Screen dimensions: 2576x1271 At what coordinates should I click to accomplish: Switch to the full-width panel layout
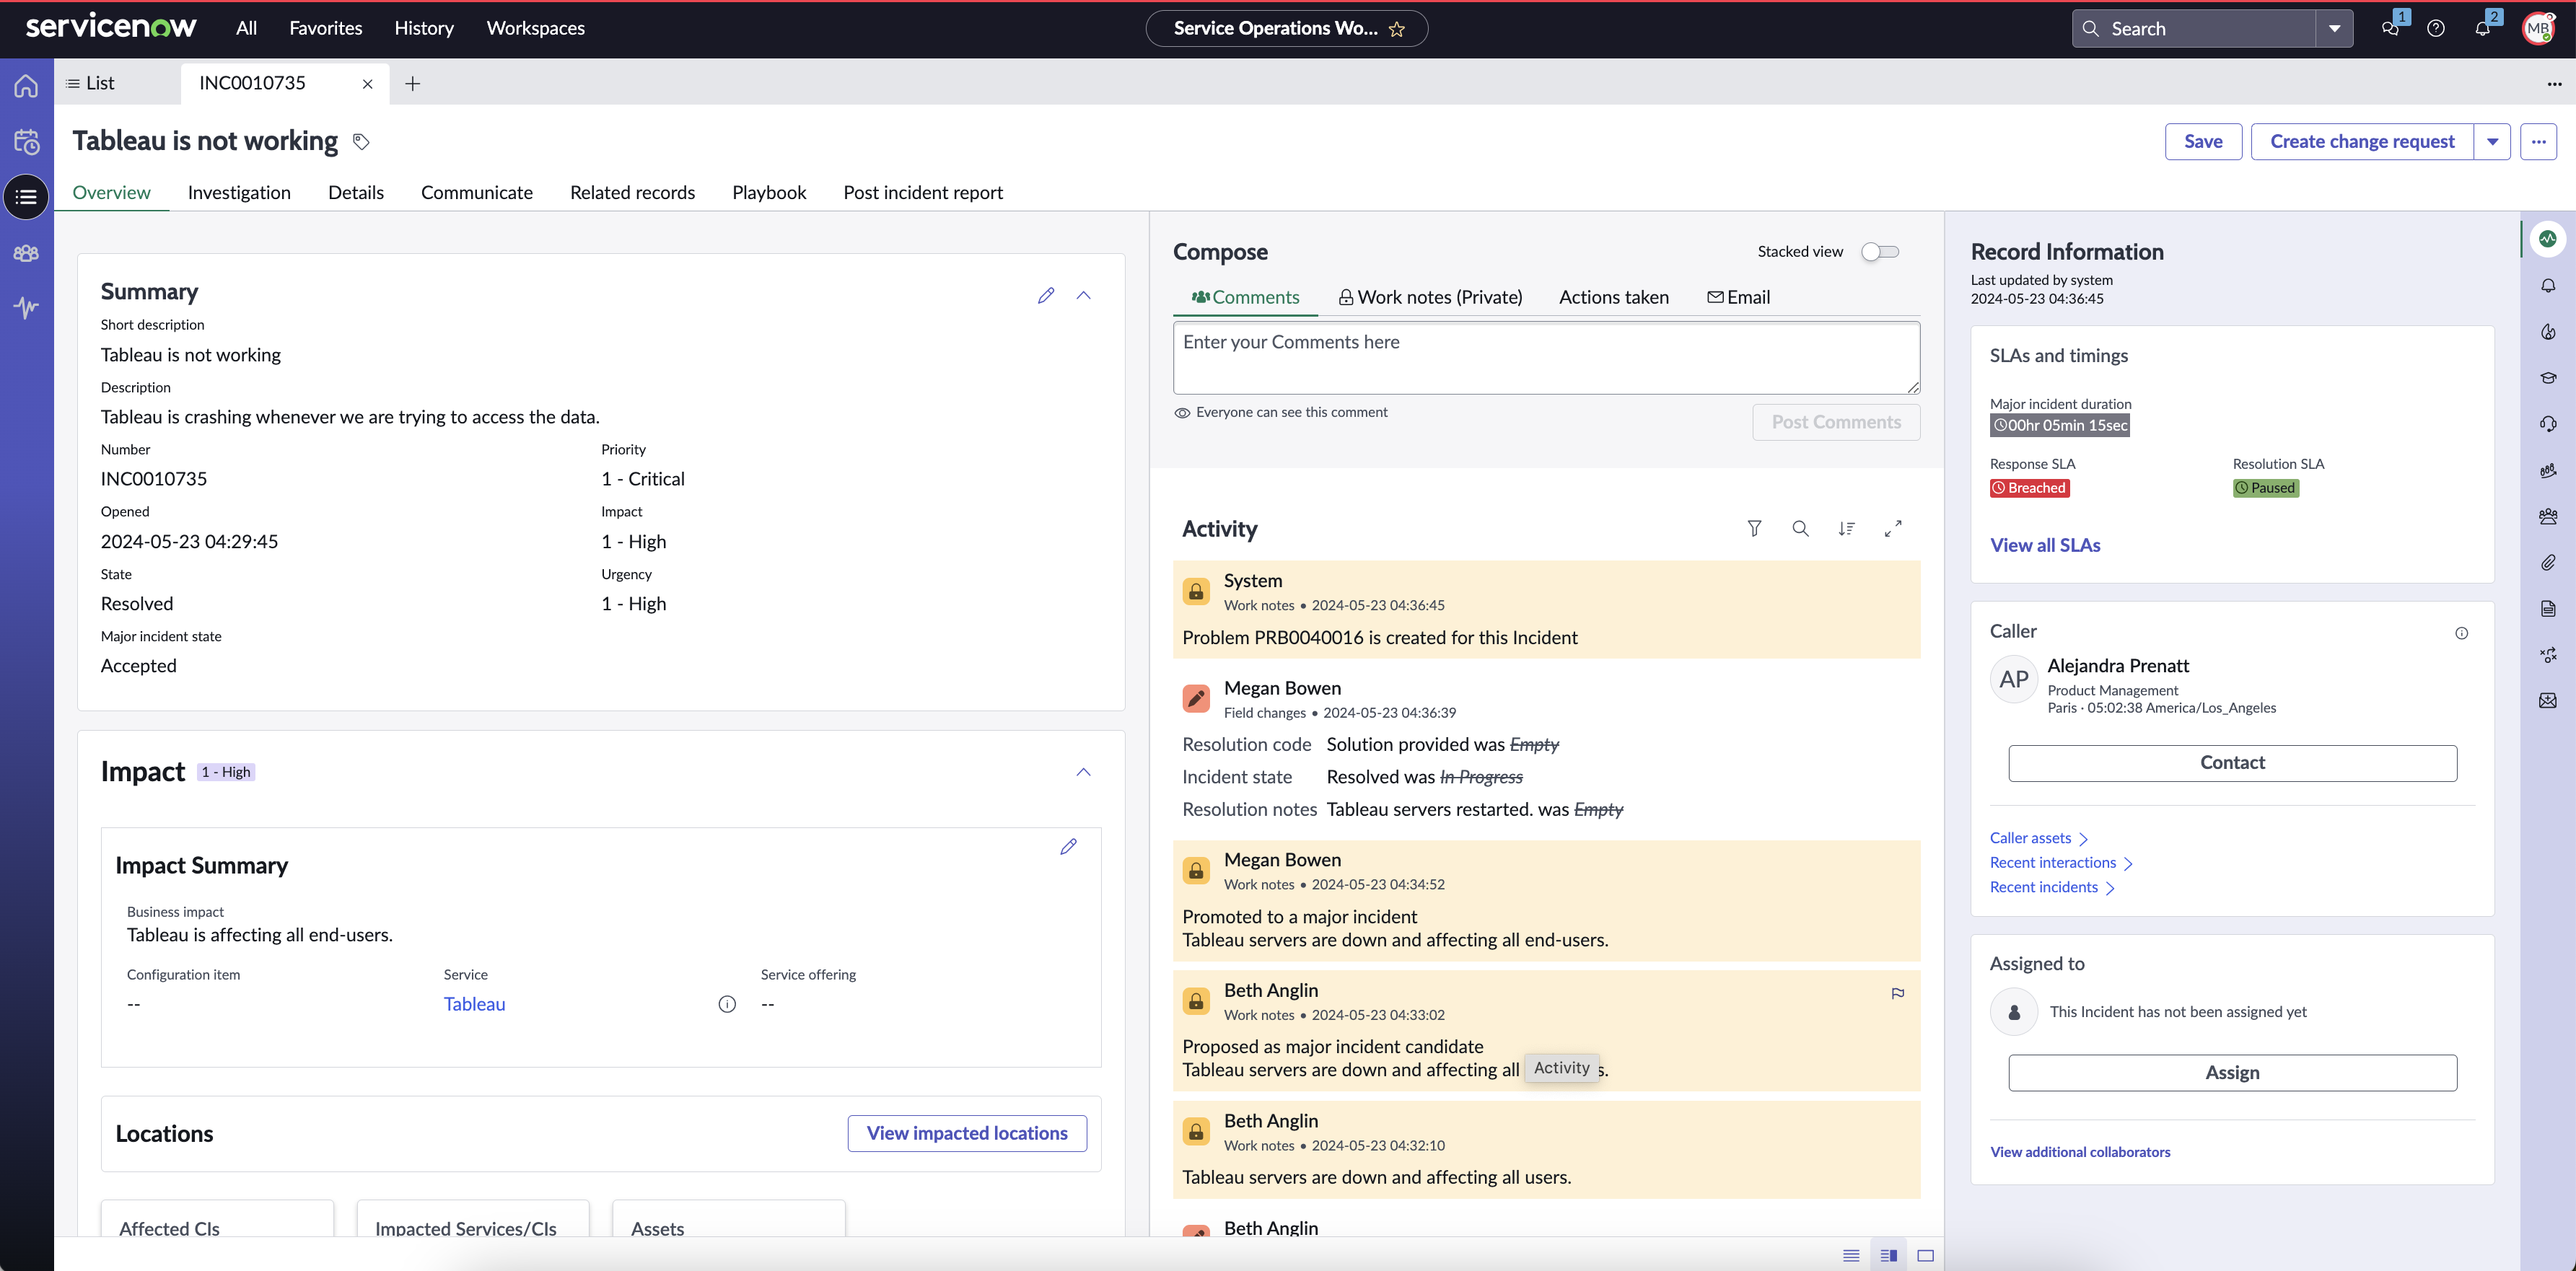coord(1926,1255)
